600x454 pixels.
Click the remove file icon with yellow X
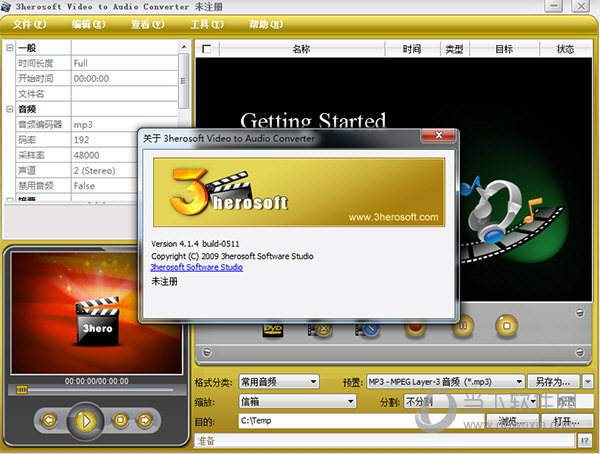point(320,329)
